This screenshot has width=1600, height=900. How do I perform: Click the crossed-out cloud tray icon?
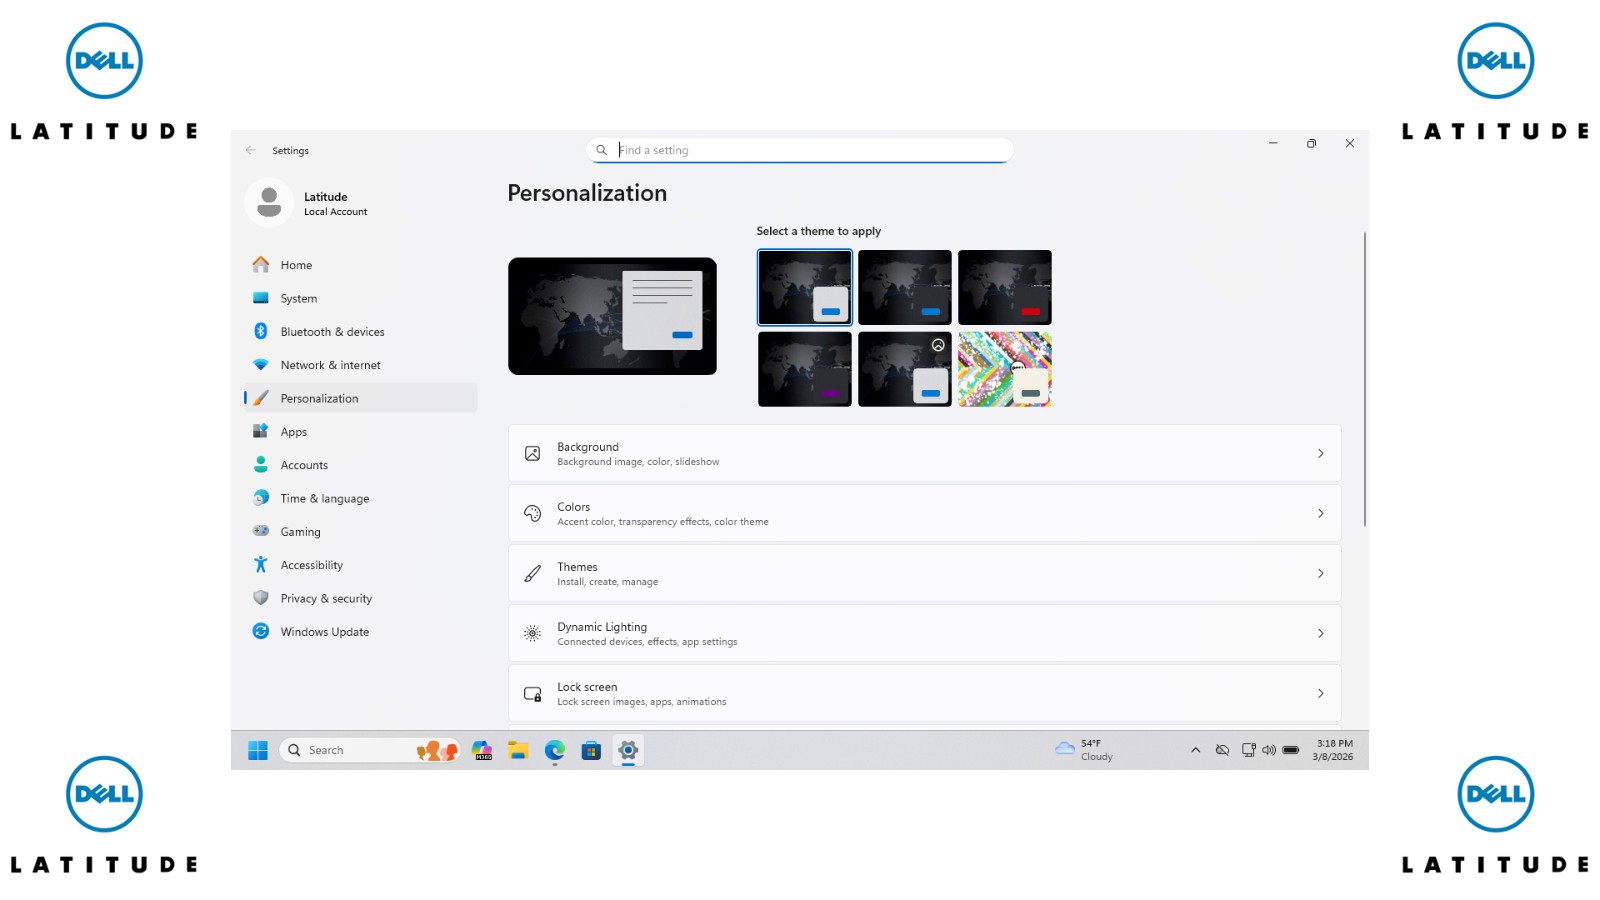1222,750
